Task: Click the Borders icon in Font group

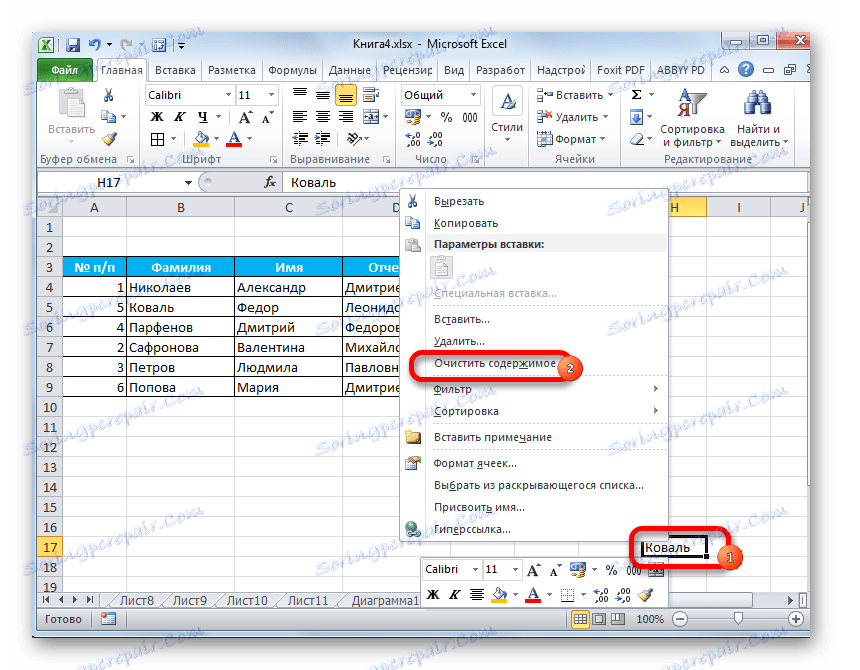Action: click(x=157, y=139)
